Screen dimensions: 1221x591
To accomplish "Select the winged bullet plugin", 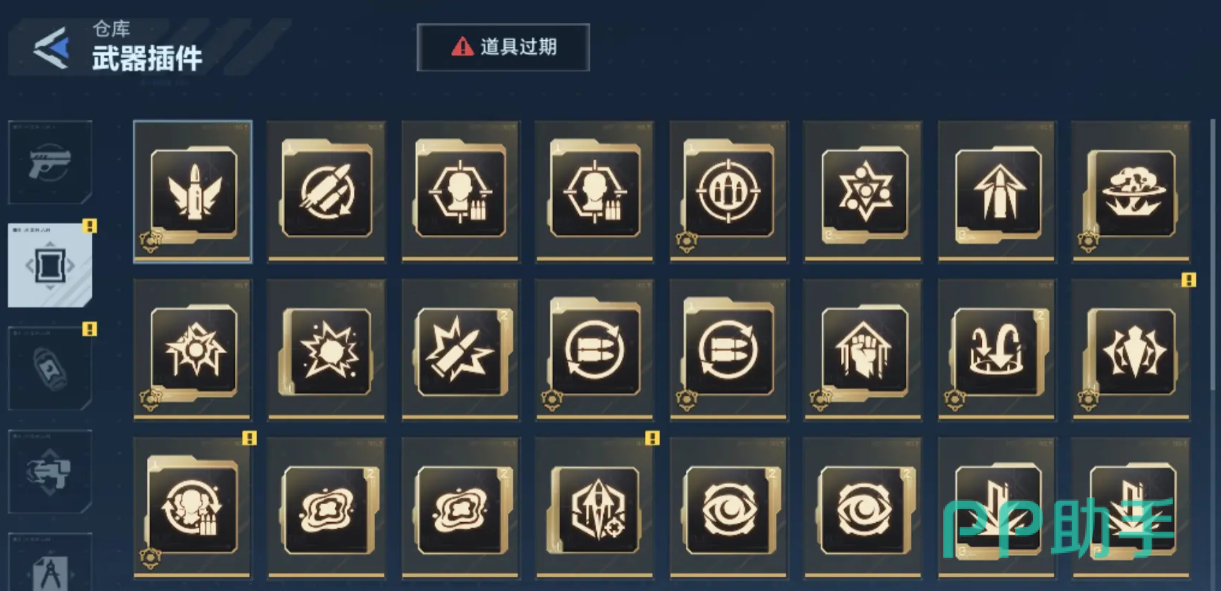I will point(193,192).
